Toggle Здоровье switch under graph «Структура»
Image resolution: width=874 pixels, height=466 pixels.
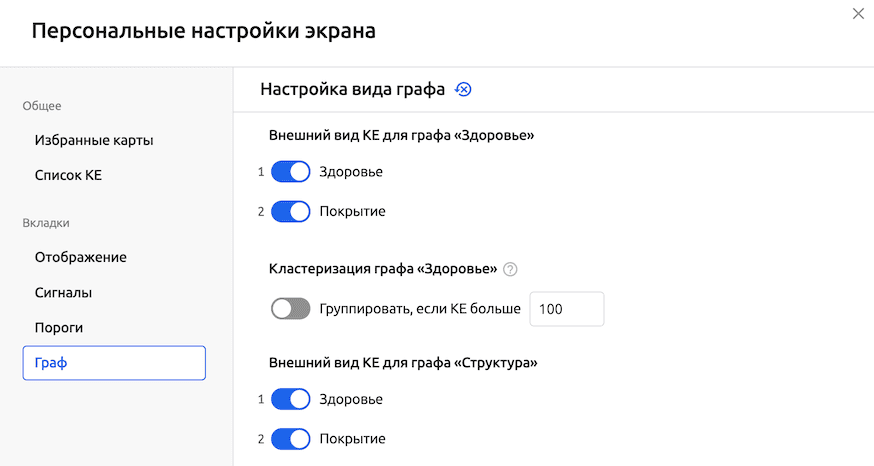291,399
